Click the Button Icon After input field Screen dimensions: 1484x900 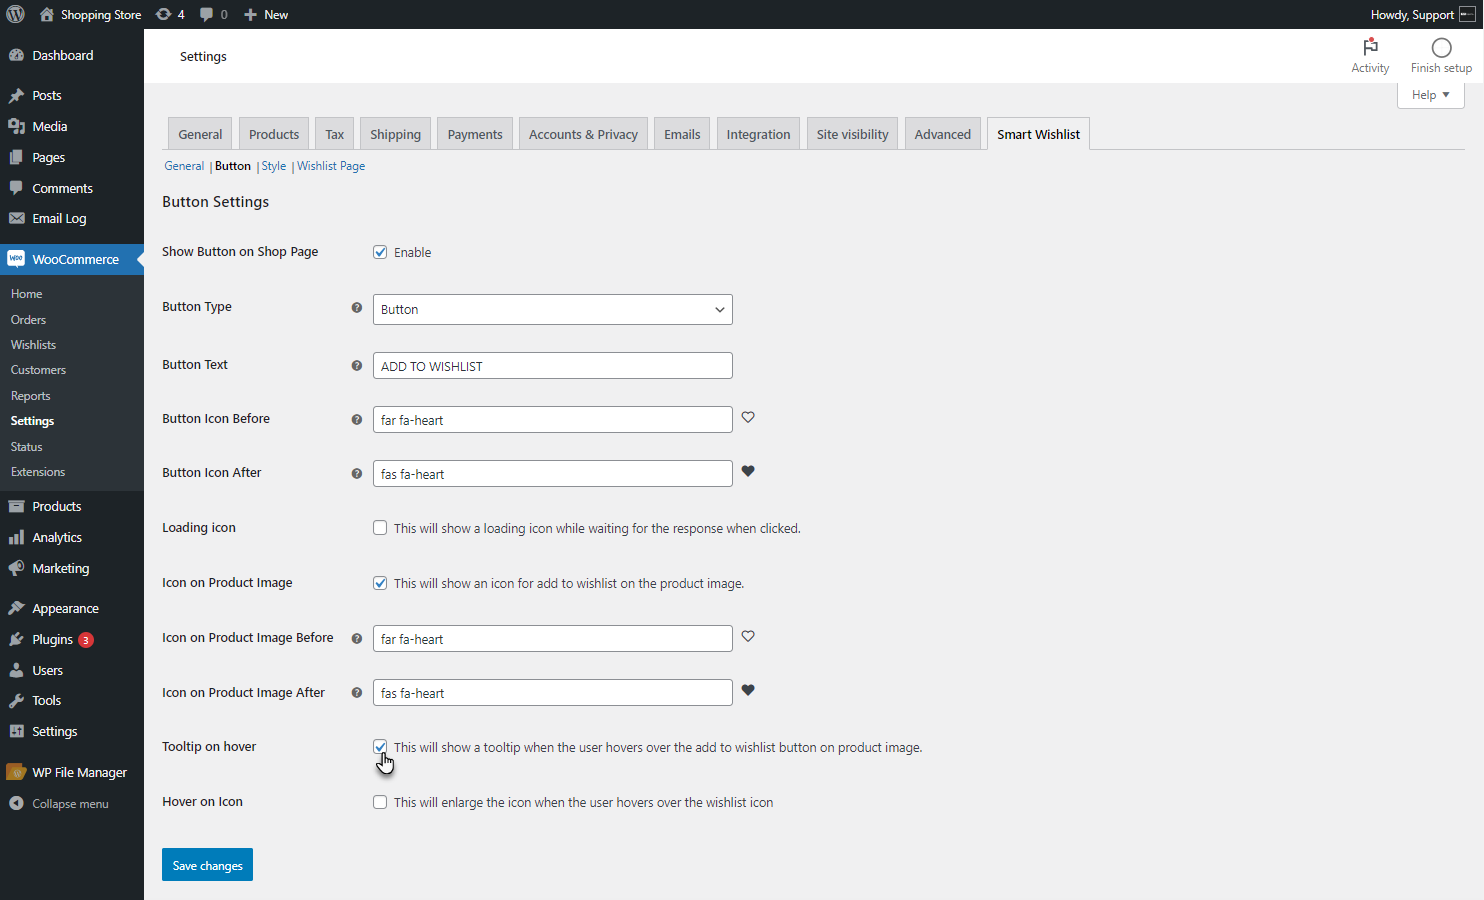(x=553, y=474)
